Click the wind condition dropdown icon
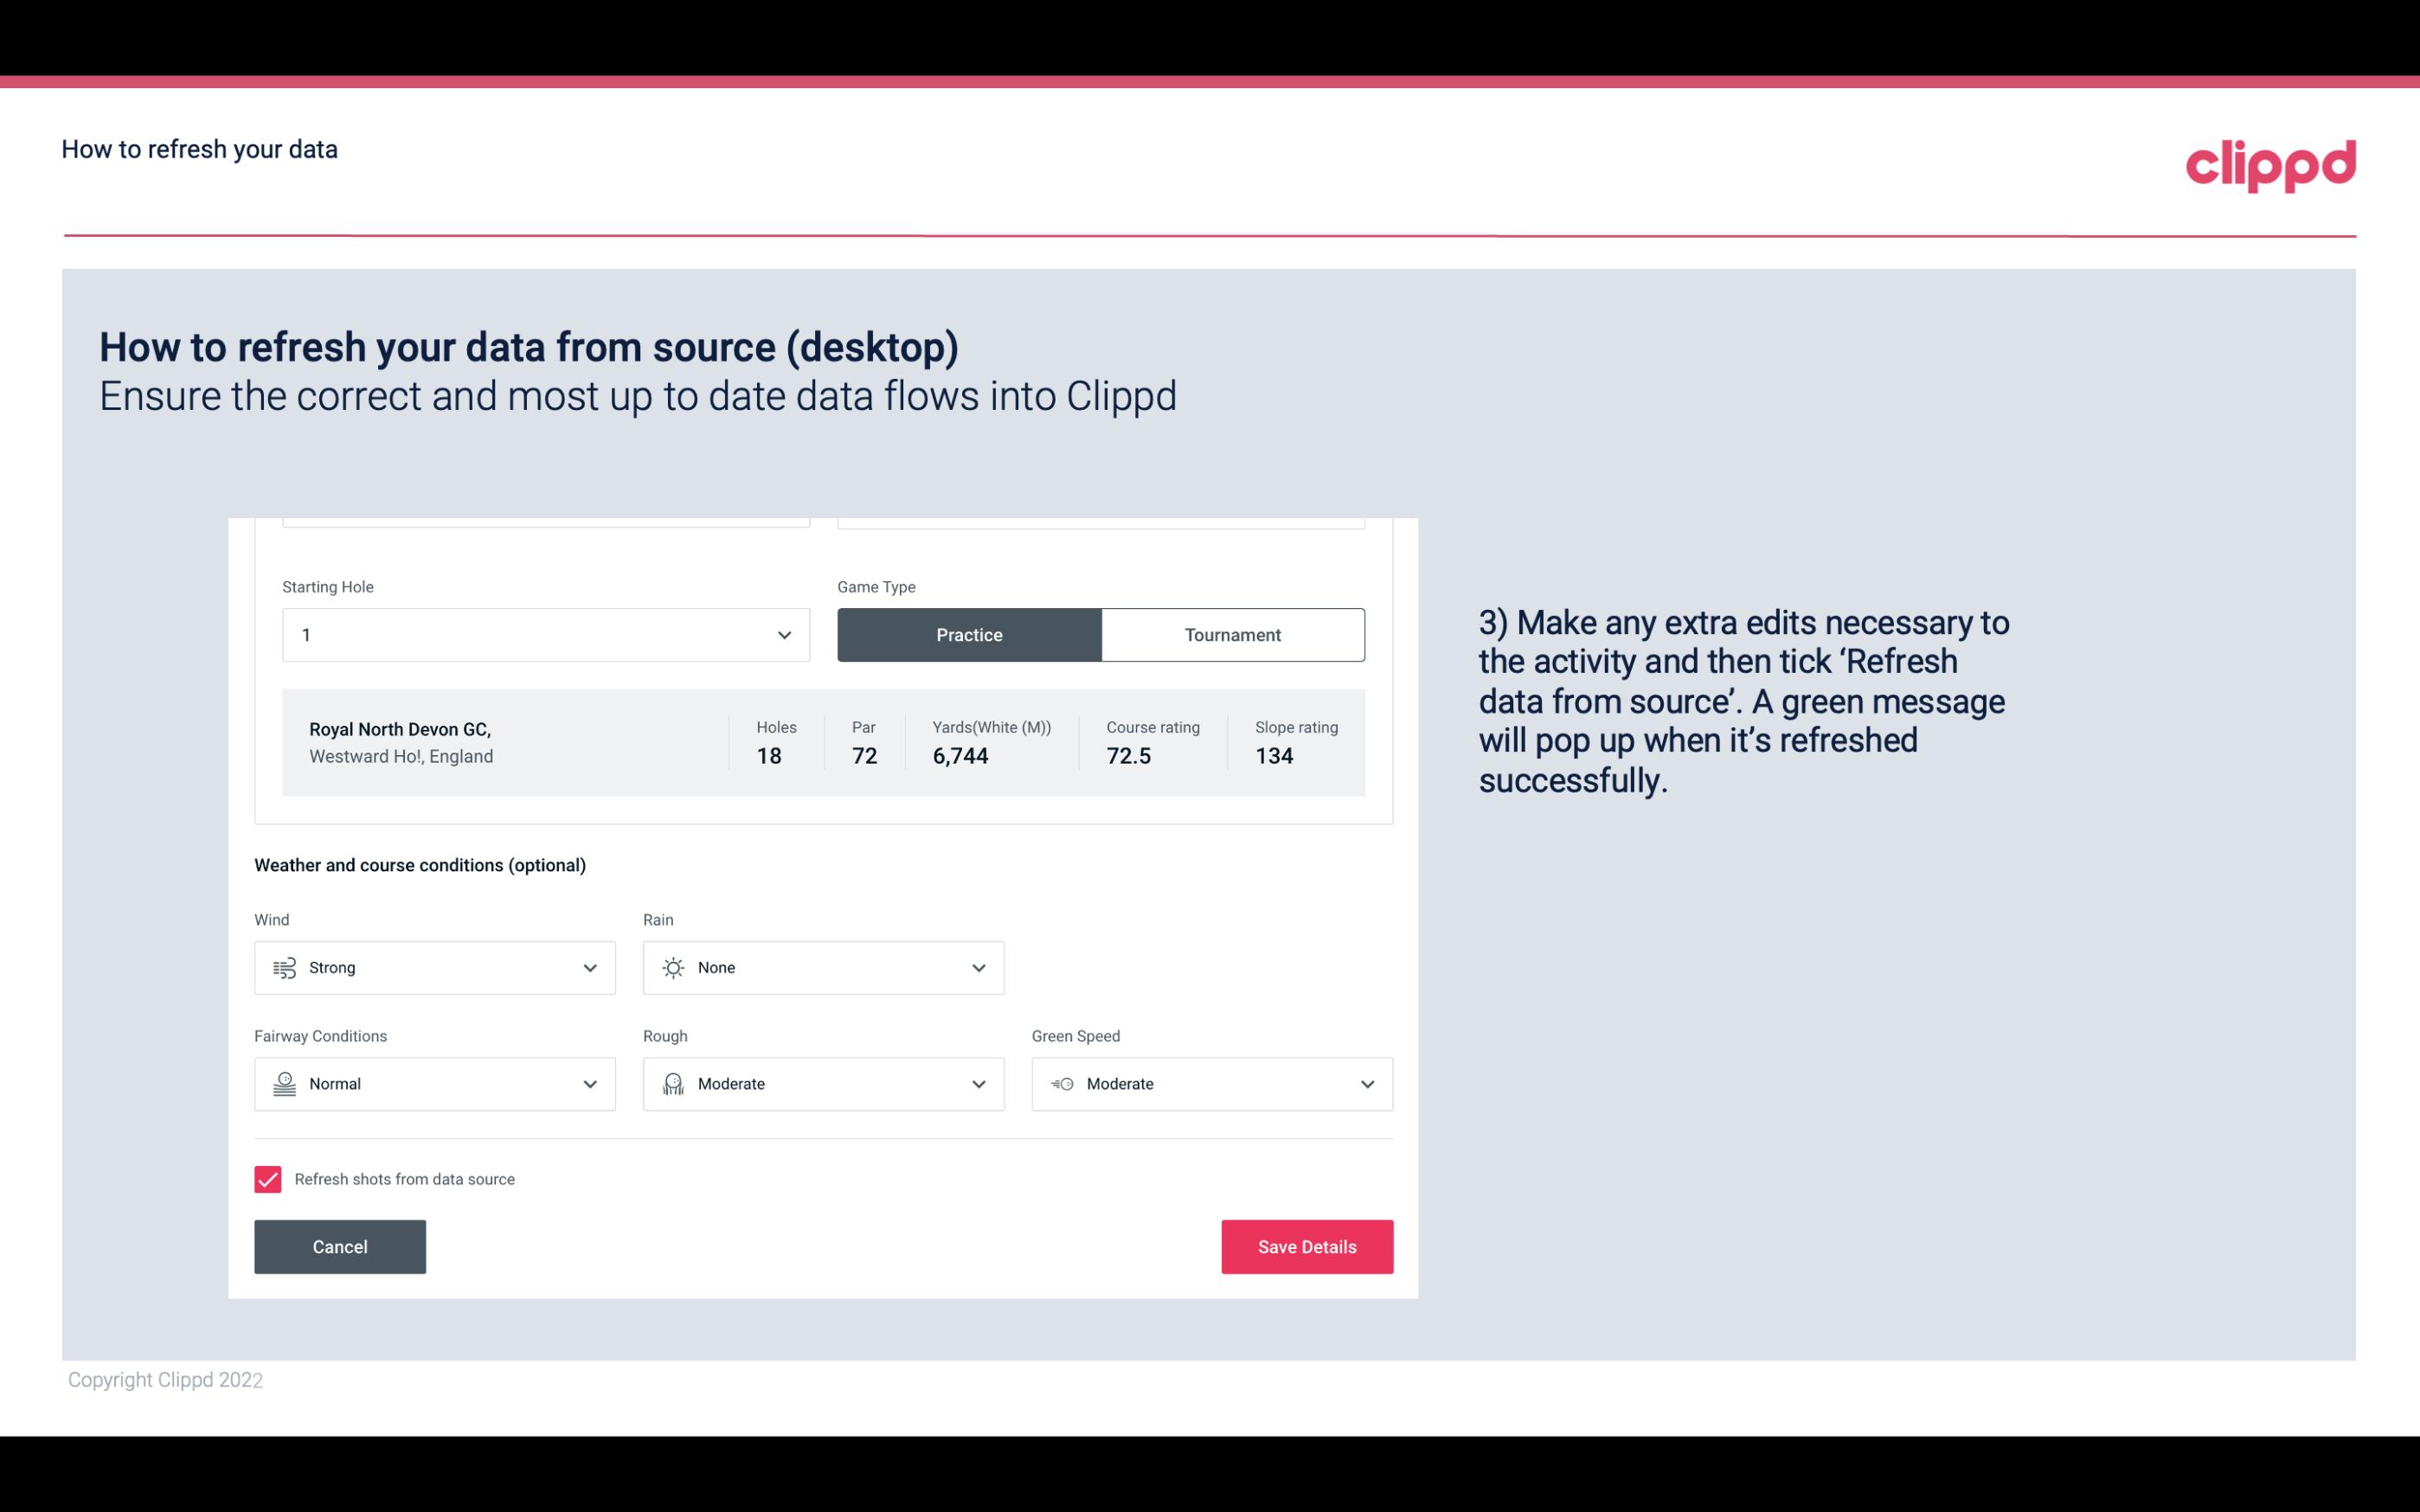Screen dimensions: 2420x1512 coord(591,967)
